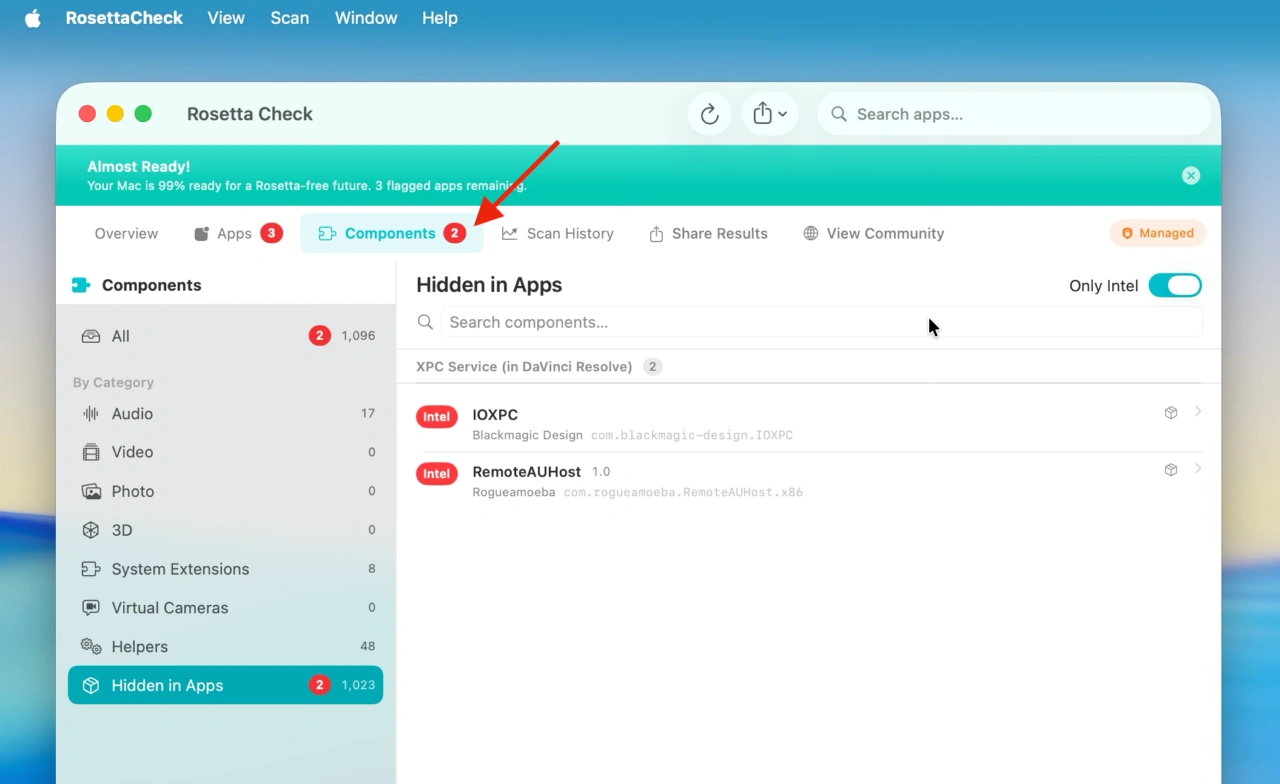Click the RemoteAUHost component name
Image resolution: width=1280 pixels, height=784 pixels.
pos(527,471)
